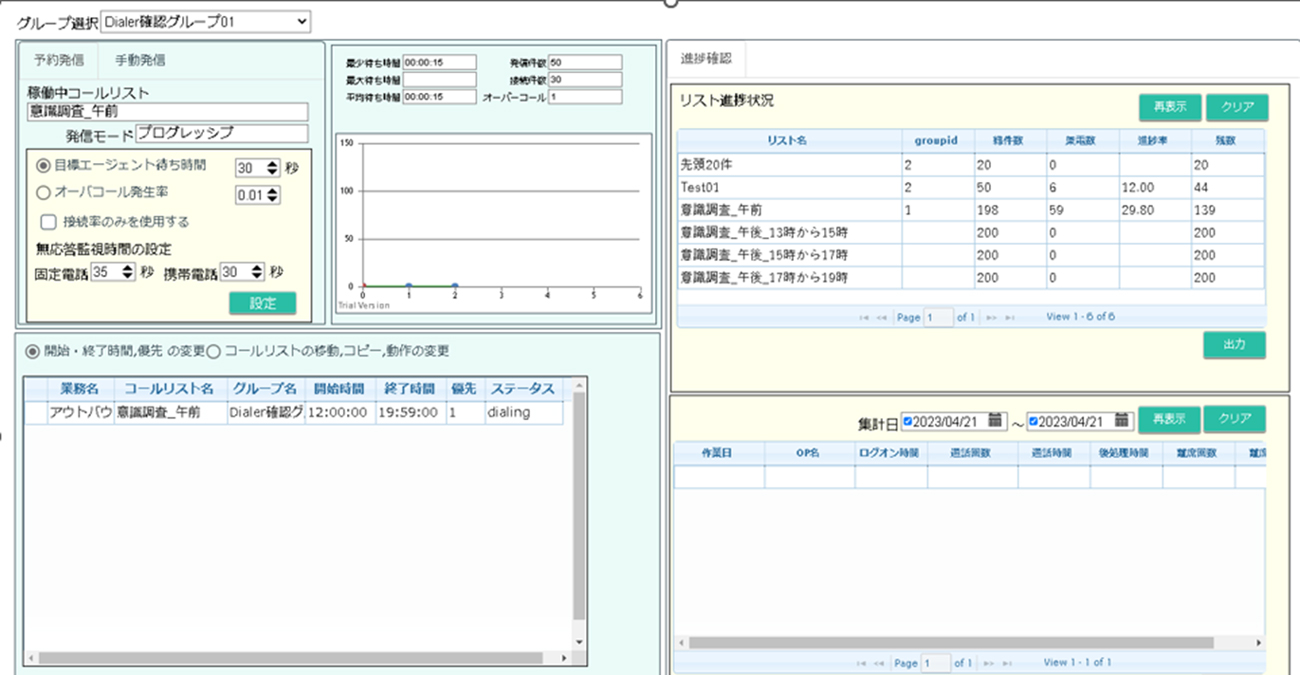Go to last page in the 作業日 table pager
Screen dimensions: 1300x675
(1008, 663)
